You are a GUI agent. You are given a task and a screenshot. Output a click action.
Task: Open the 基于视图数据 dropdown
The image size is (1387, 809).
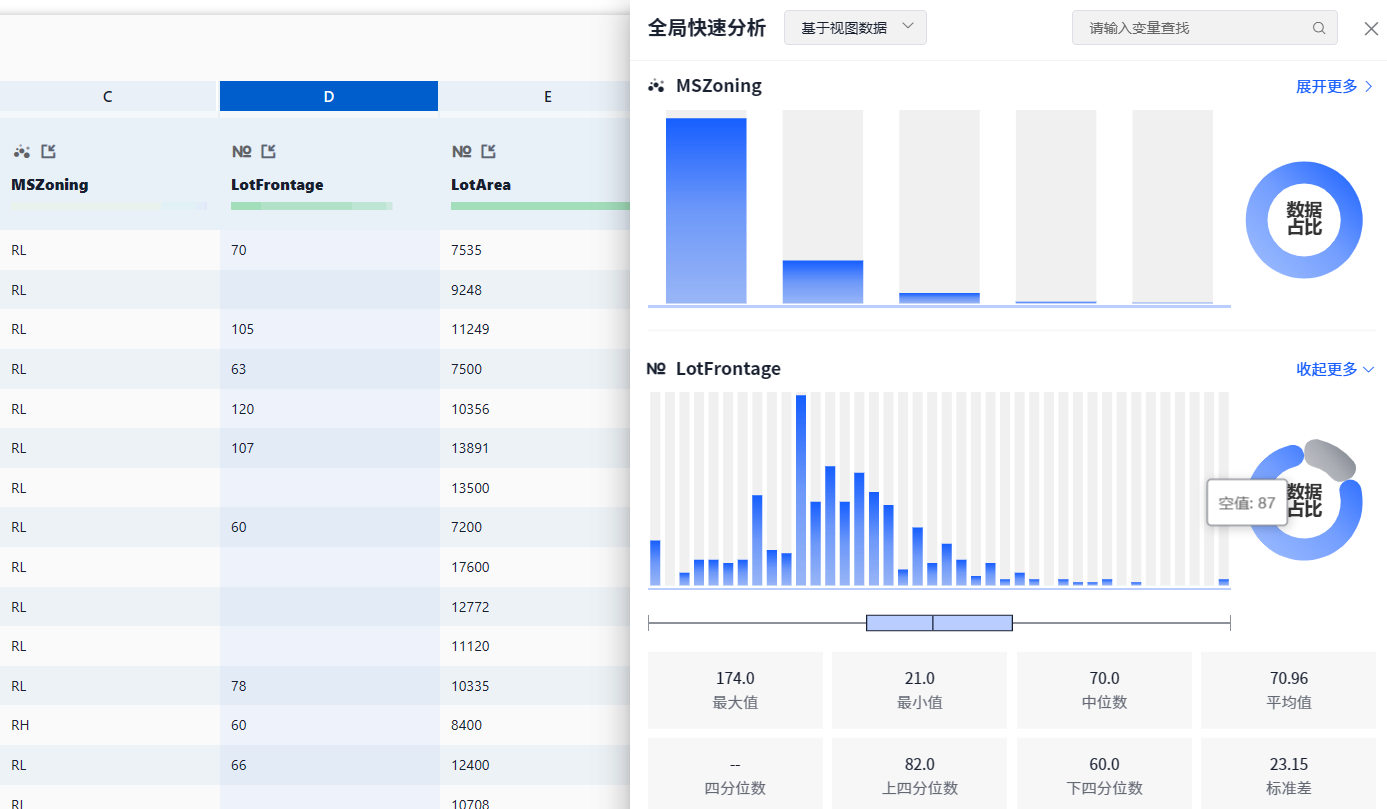point(855,28)
